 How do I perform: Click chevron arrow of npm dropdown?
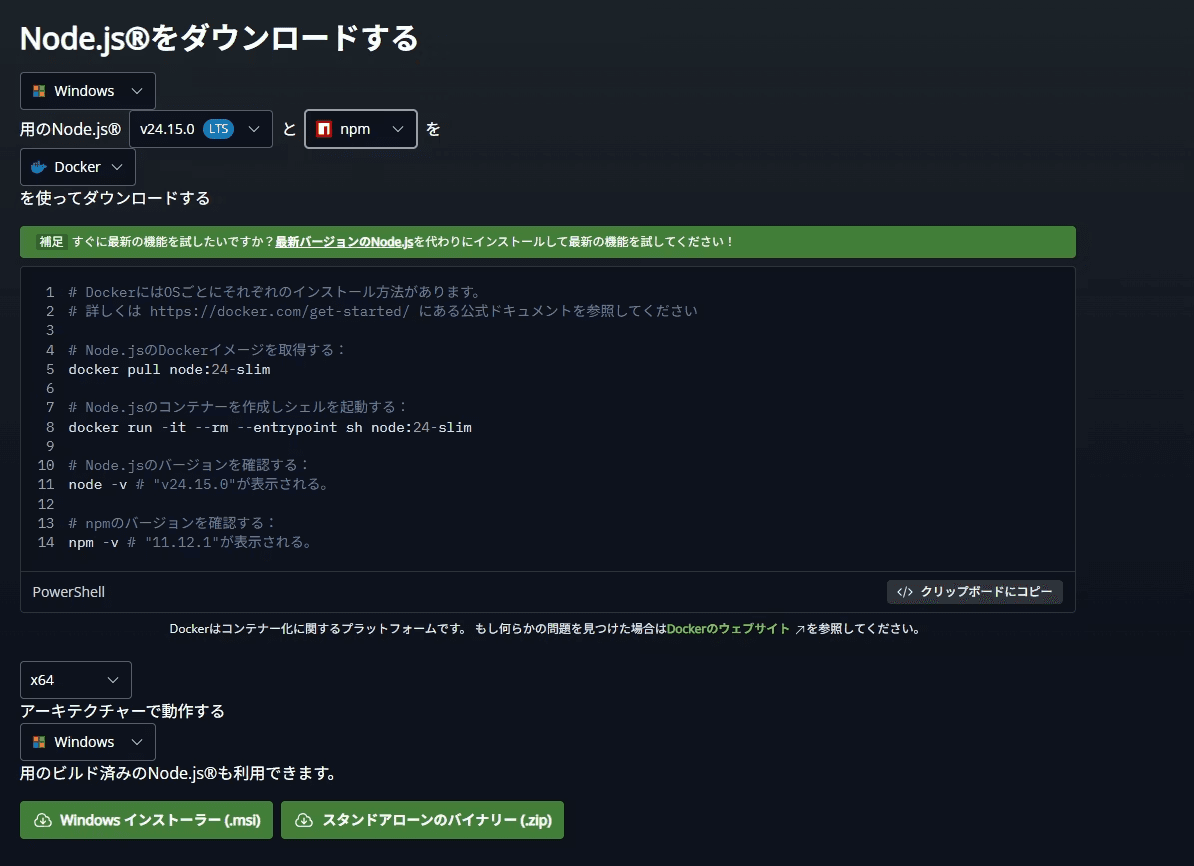click(397, 129)
